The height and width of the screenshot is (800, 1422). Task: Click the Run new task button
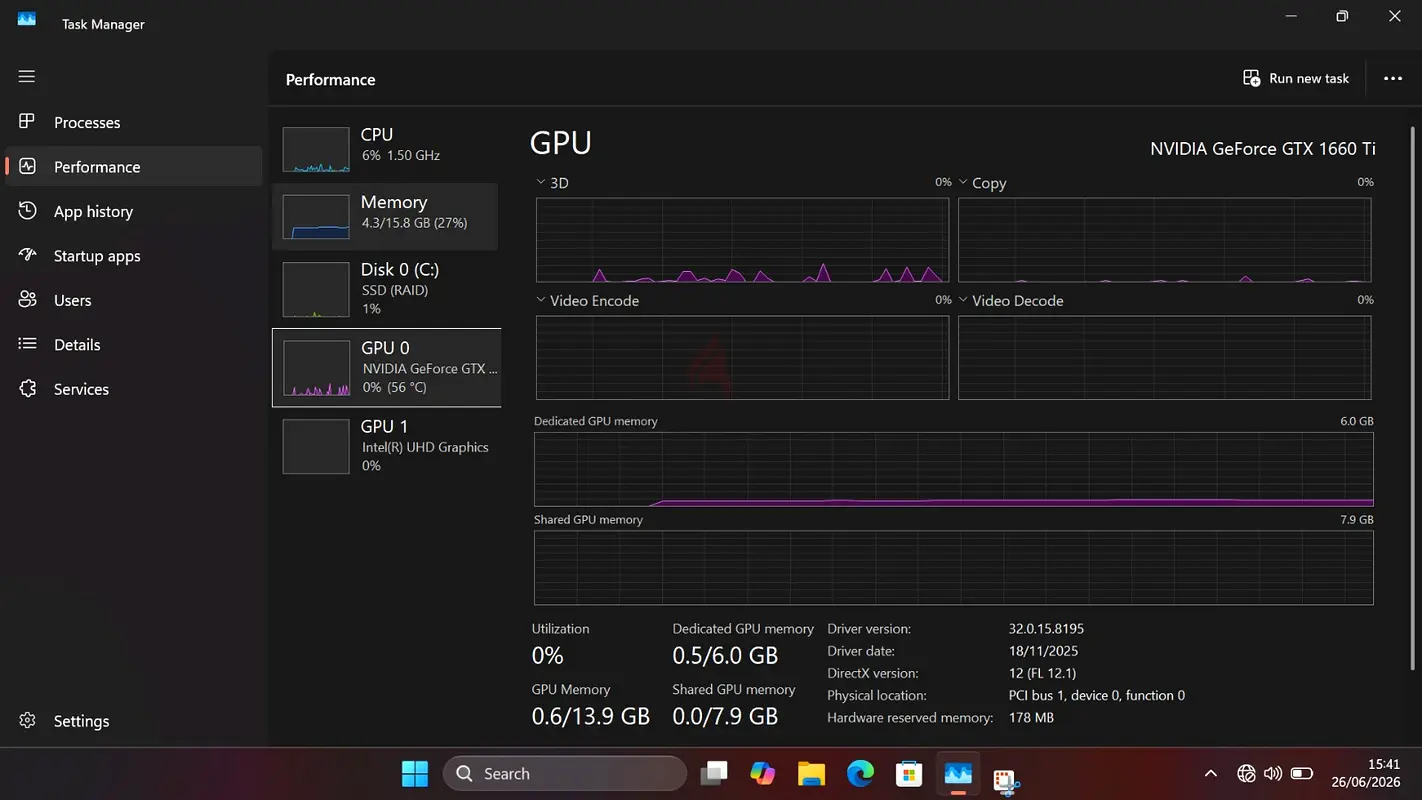1296,78
